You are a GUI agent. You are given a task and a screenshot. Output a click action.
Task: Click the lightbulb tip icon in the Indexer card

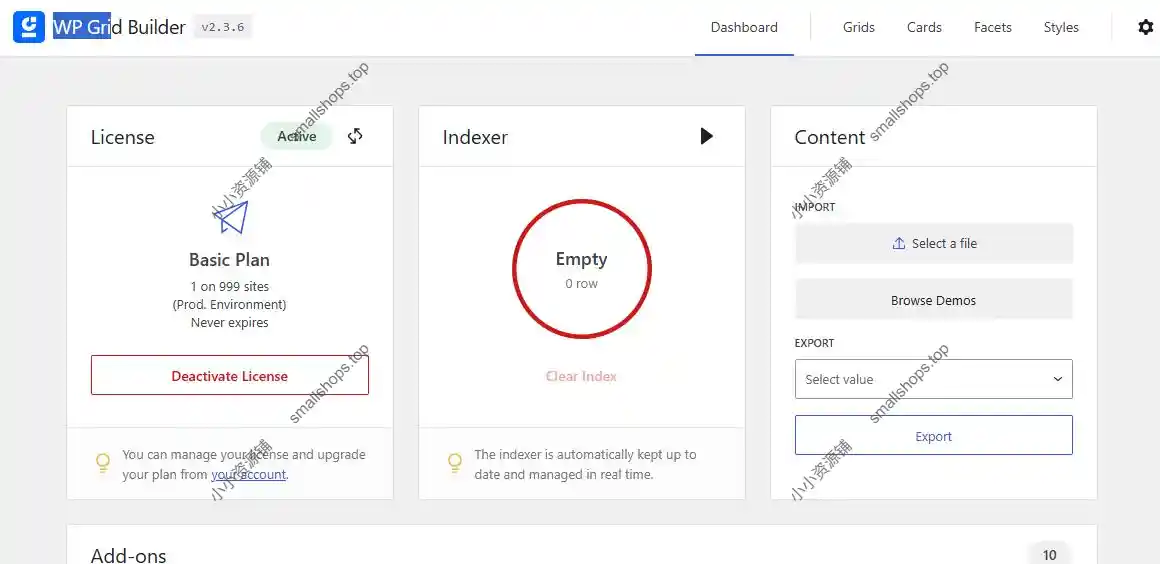coord(455,463)
